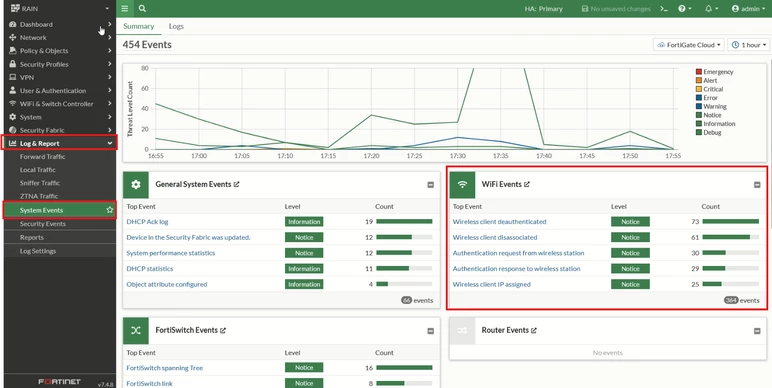Expand the VPN menu
772x388 pixels.
(x=60, y=77)
